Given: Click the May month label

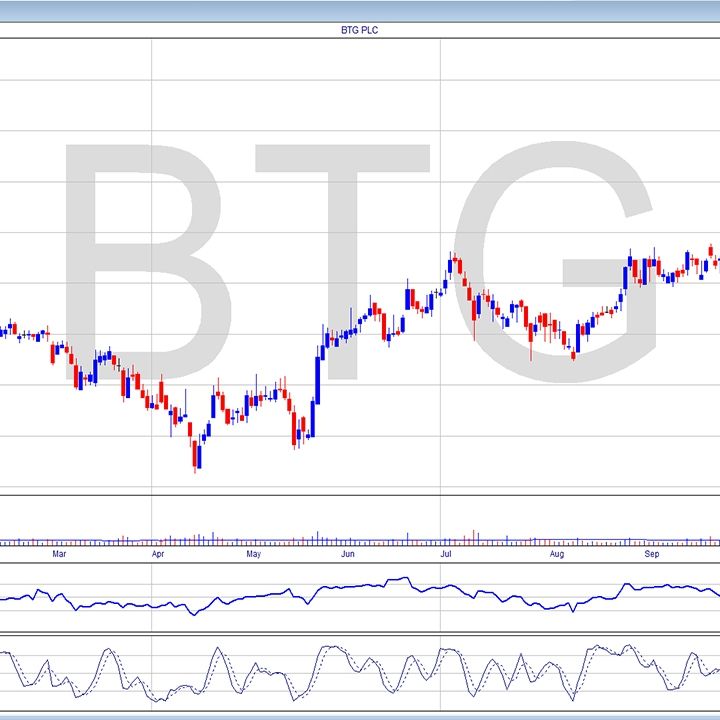Looking at the screenshot, I should click(253, 553).
